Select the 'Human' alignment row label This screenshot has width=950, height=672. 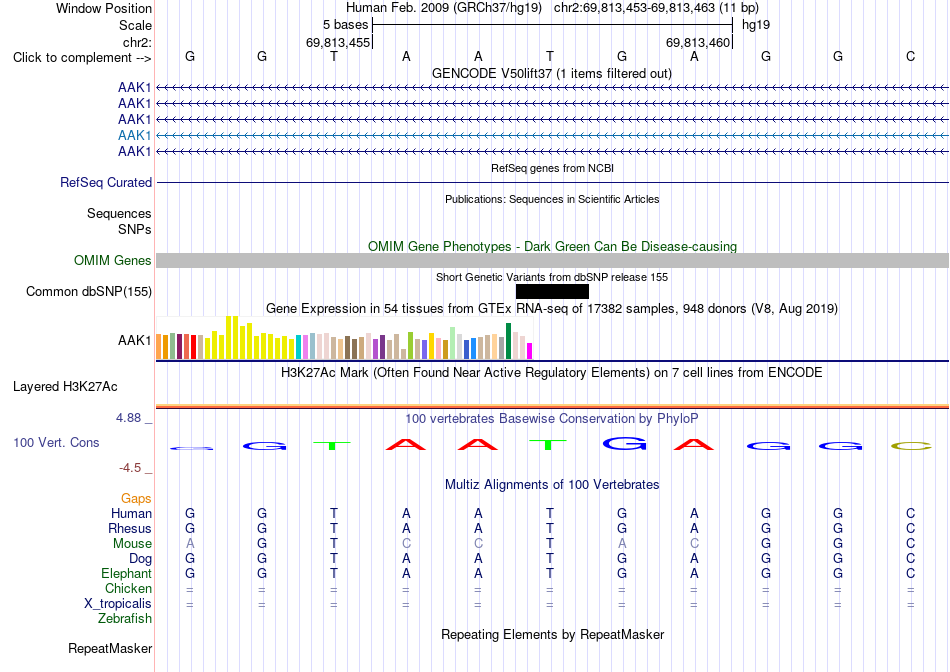(x=131, y=513)
